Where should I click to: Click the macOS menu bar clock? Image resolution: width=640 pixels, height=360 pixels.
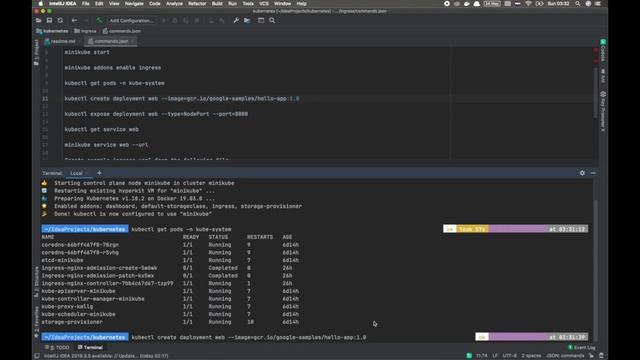click(558, 4)
